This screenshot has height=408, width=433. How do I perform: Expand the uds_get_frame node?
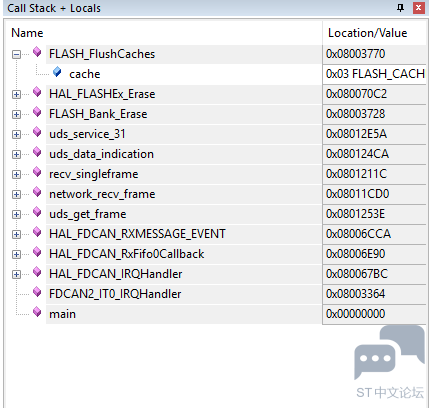pos(16,214)
